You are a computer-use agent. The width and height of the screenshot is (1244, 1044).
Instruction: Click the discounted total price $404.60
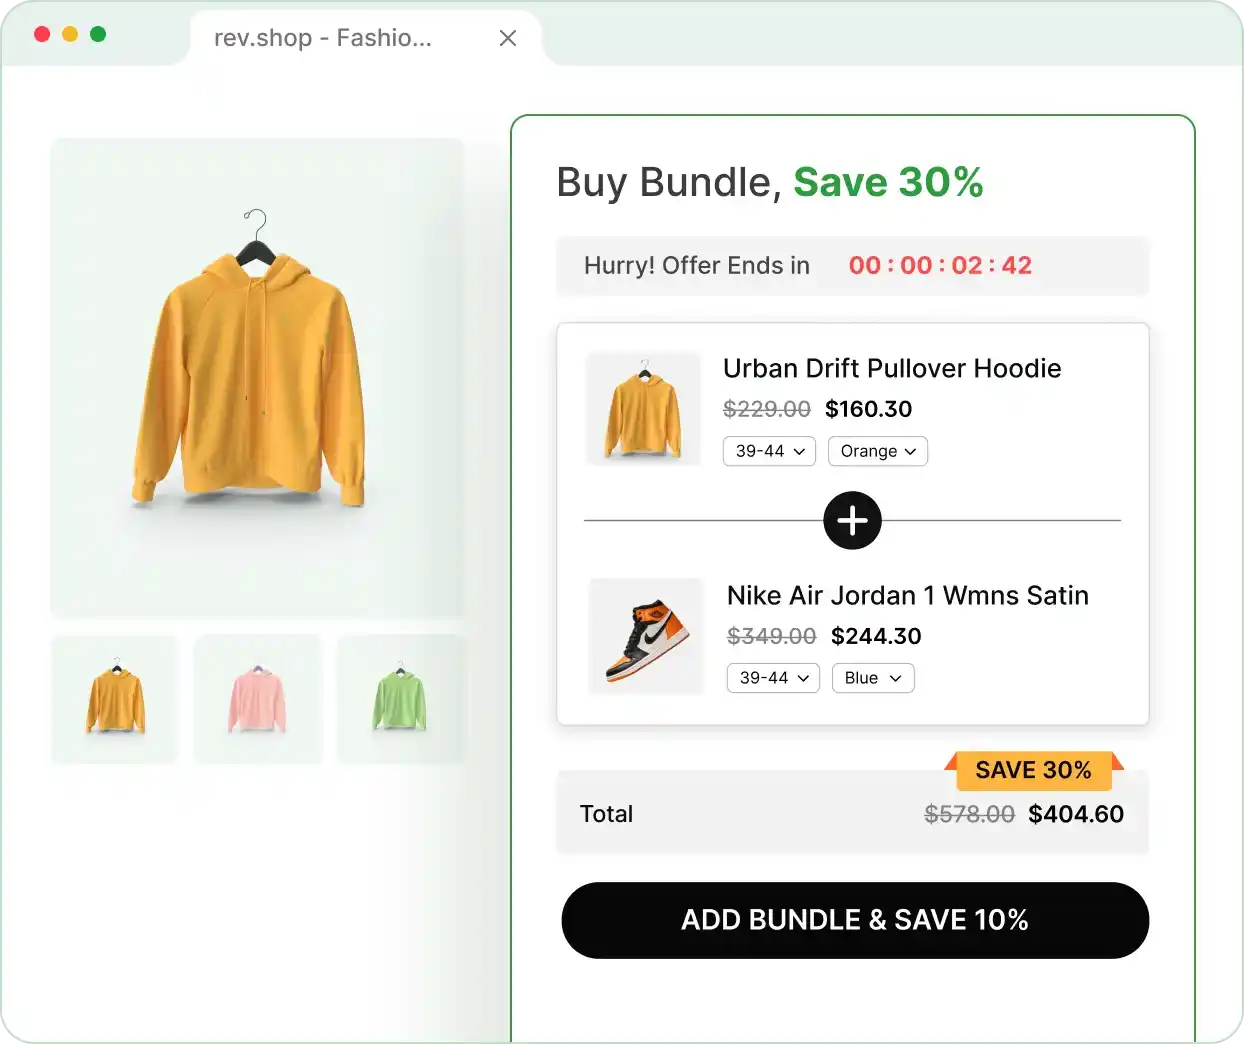pyautogui.click(x=1076, y=814)
